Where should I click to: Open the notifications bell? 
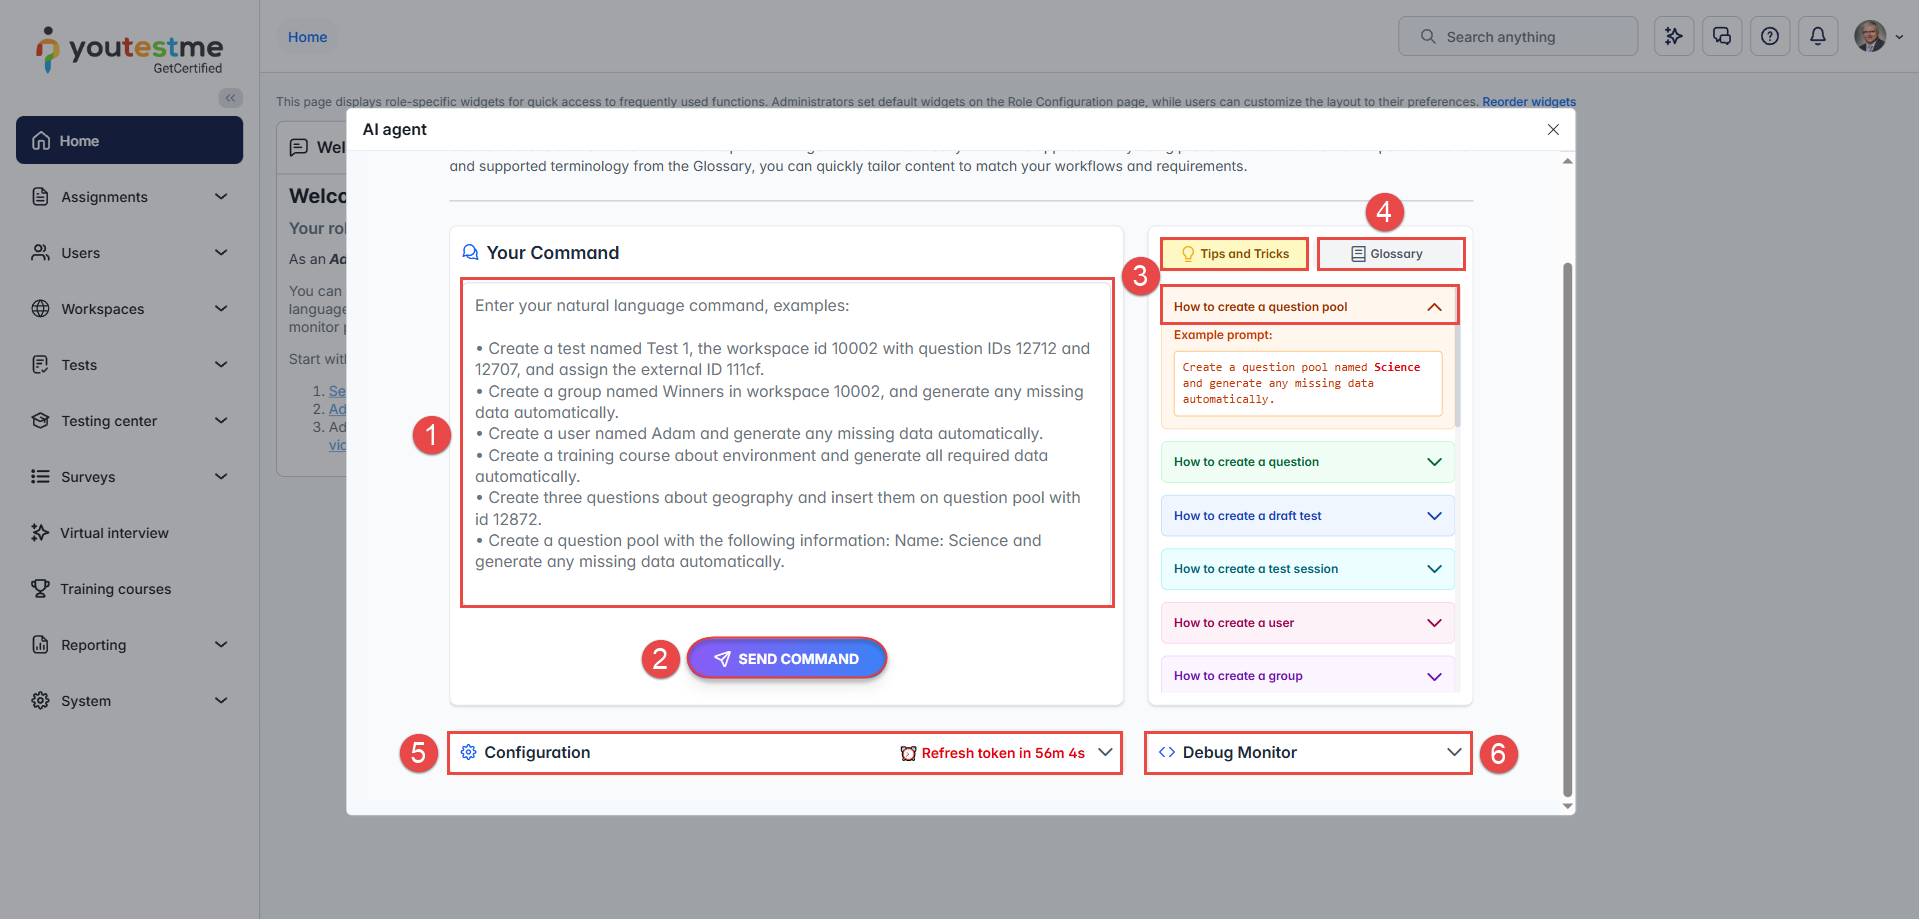click(x=1817, y=37)
